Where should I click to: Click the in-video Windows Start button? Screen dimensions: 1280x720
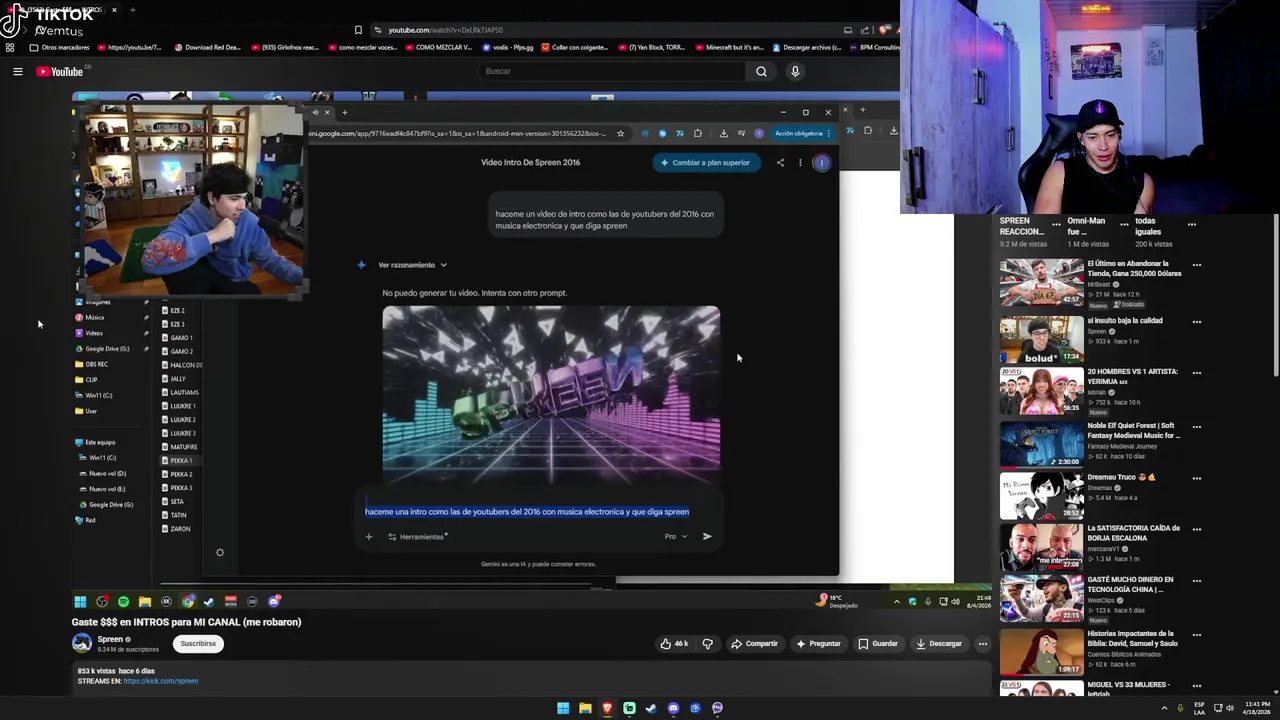tap(80, 601)
